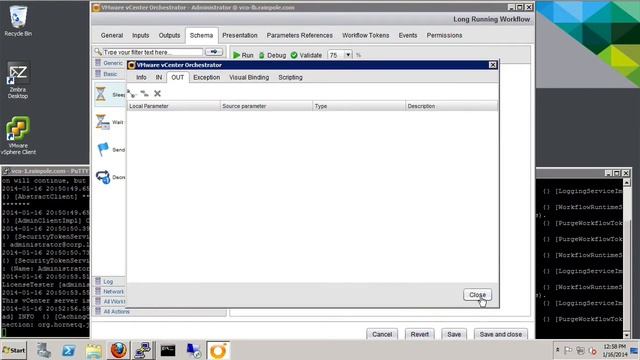This screenshot has height=360, width=640.
Task: Click the unbind parameter icon
Action: click(x=144, y=93)
